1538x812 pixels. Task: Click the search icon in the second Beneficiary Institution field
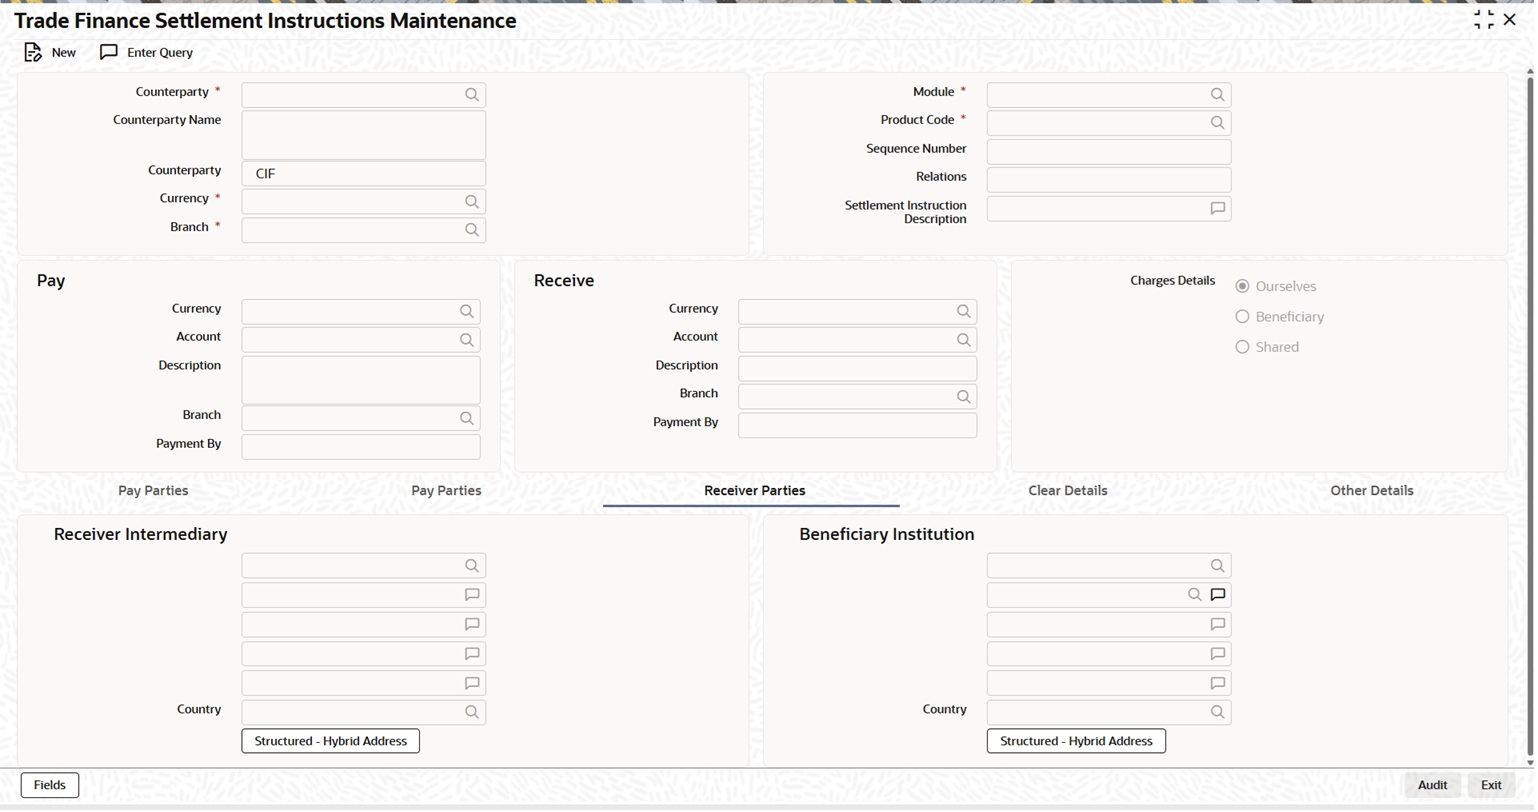click(1194, 595)
